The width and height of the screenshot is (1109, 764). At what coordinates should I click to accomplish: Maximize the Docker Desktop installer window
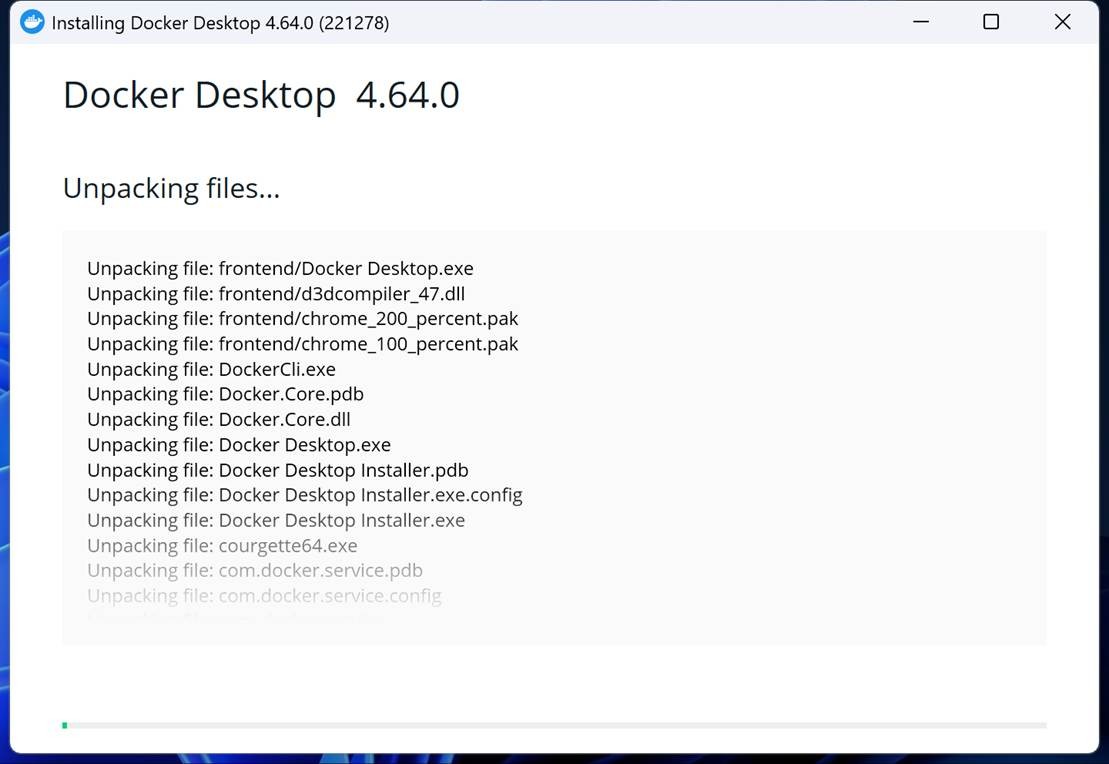pyautogui.click(x=991, y=22)
